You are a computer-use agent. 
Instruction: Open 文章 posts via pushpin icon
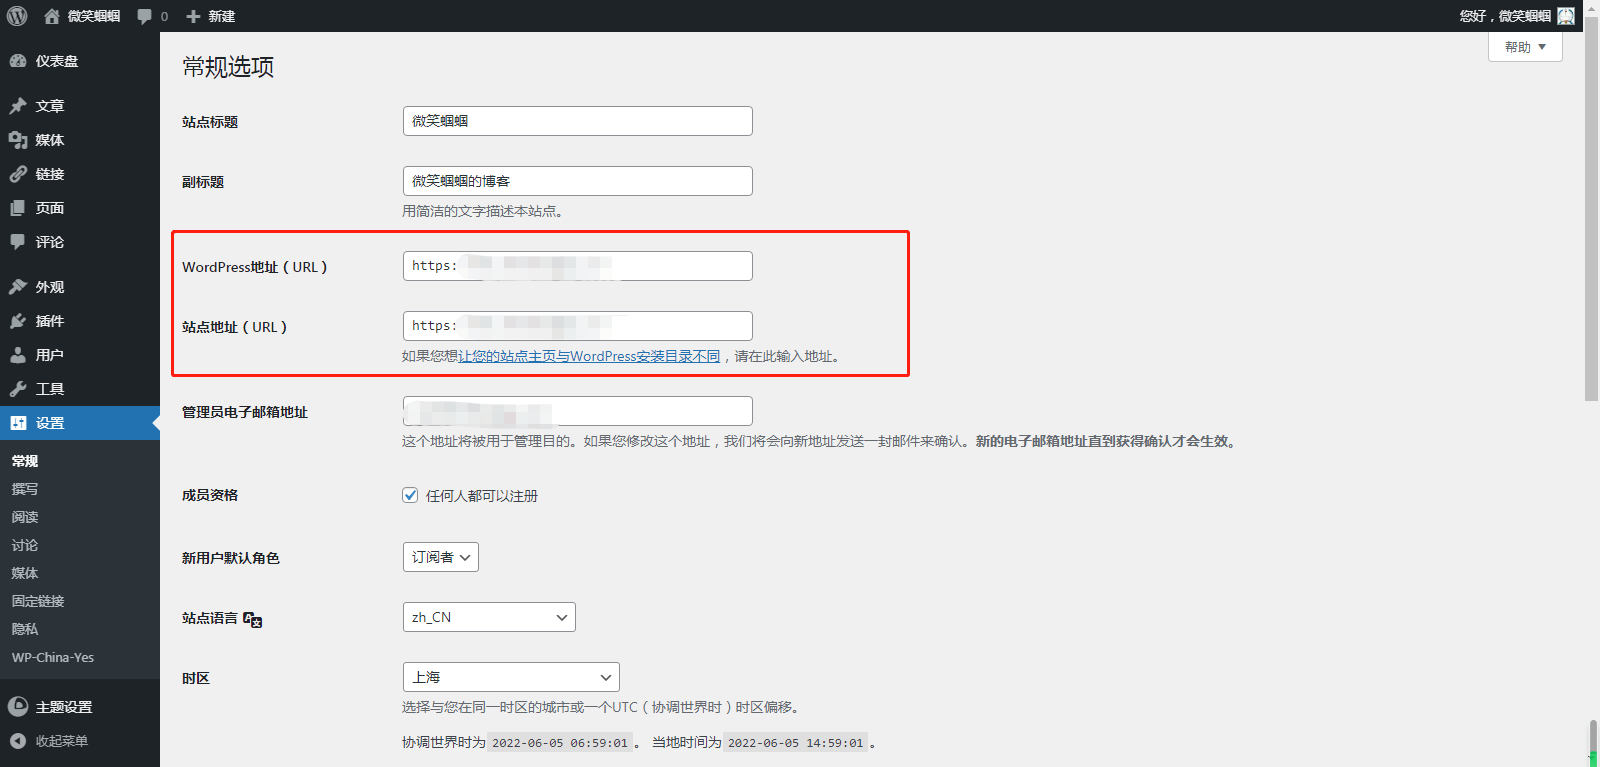18,106
